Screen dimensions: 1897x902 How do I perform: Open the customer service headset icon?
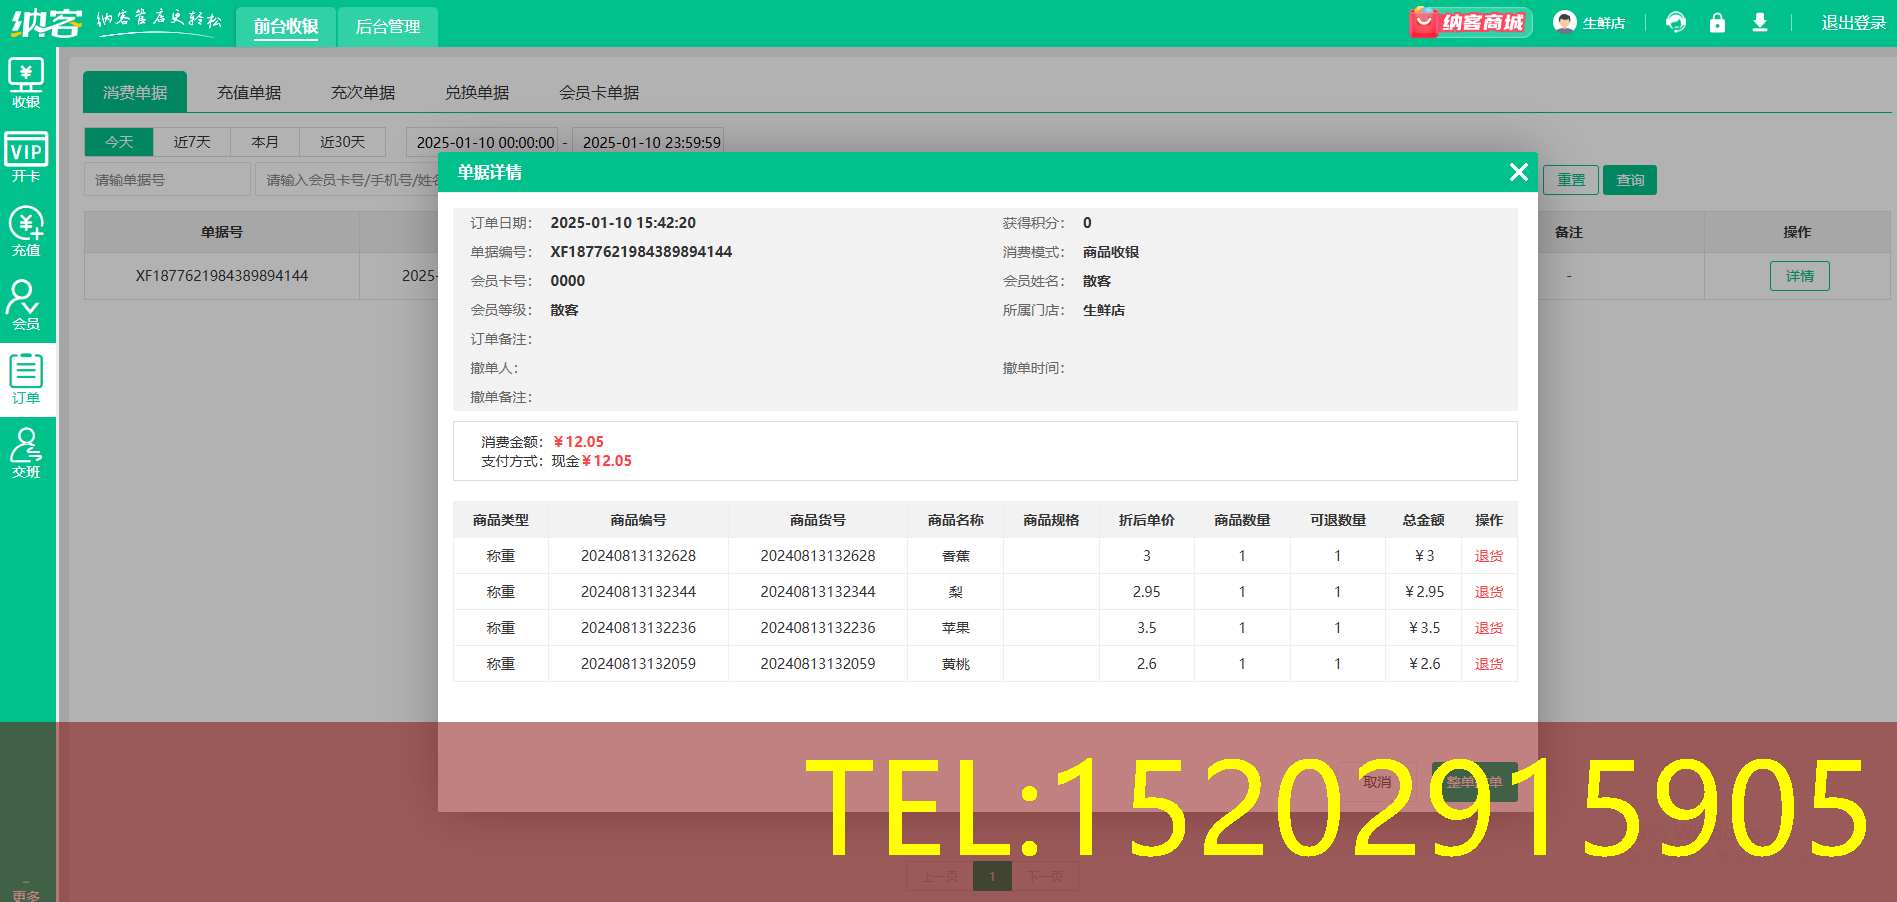1676,23
